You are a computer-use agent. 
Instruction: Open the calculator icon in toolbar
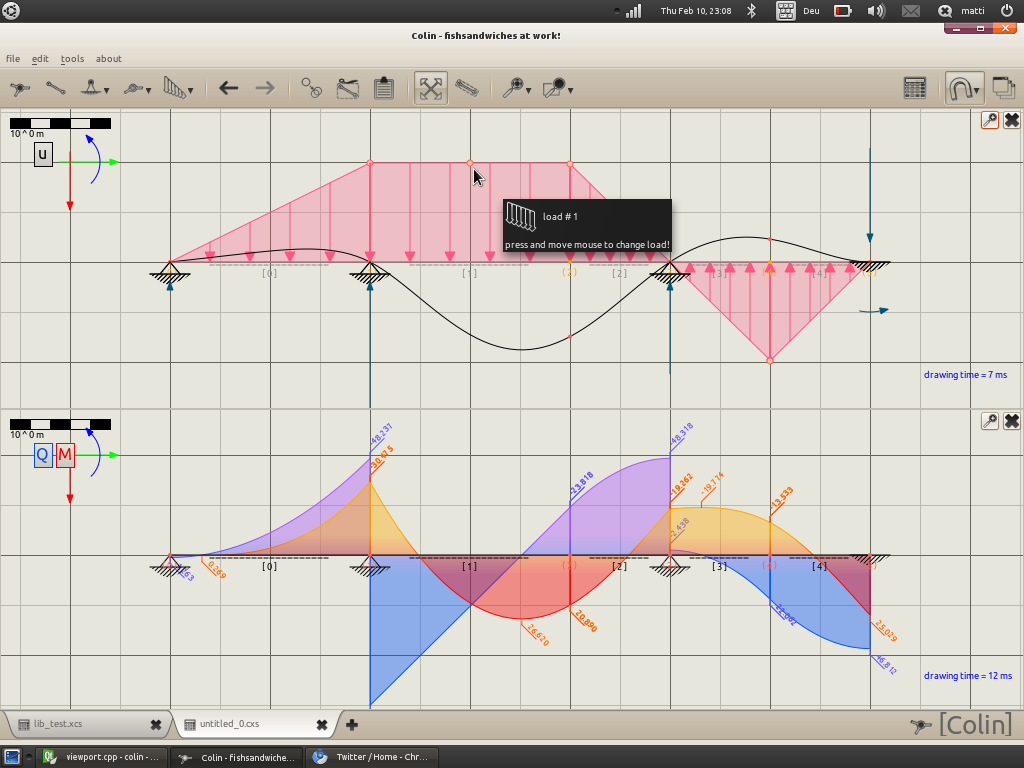[x=914, y=88]
